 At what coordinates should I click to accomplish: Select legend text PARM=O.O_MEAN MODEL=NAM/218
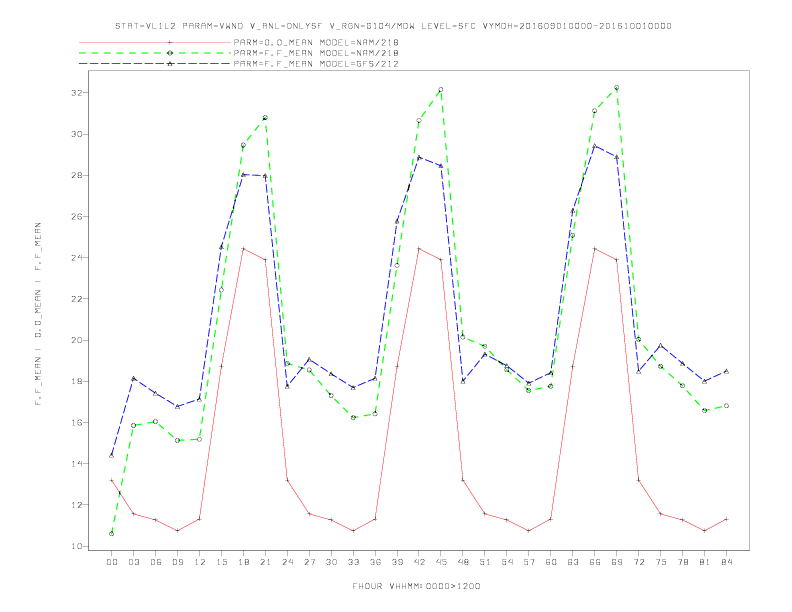316,42
